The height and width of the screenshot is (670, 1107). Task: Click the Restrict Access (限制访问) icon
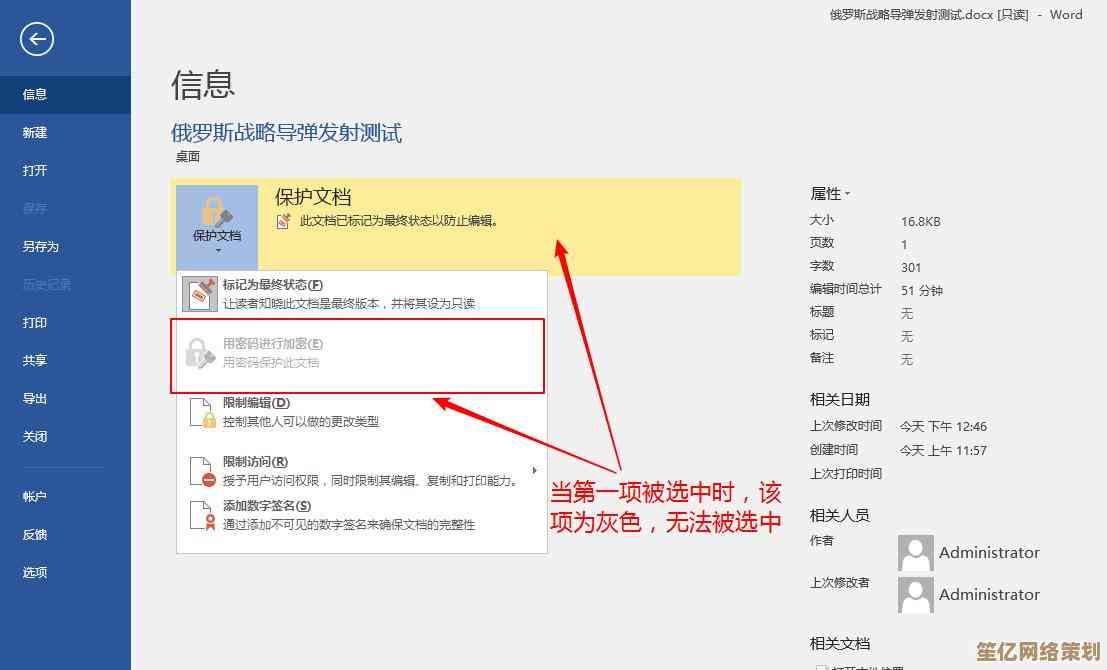pyautogui.click(x=202, y=471)
